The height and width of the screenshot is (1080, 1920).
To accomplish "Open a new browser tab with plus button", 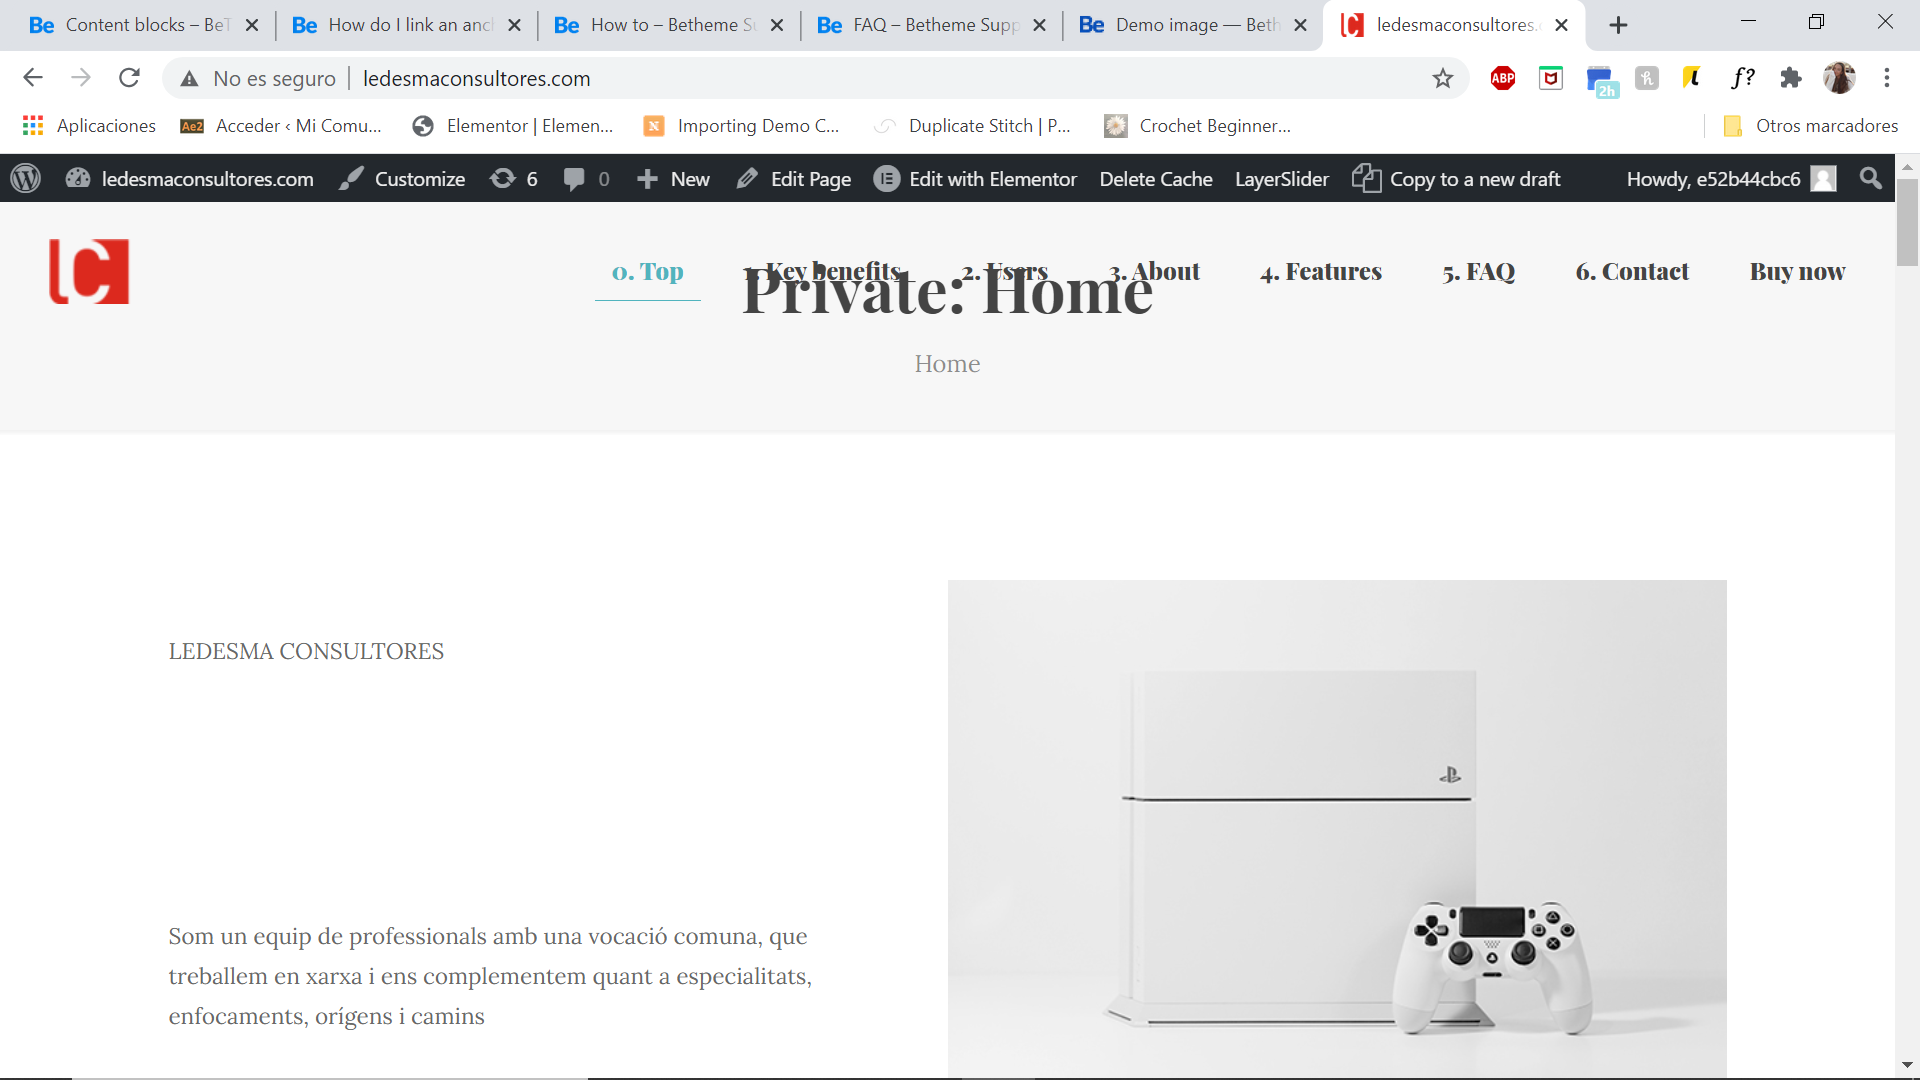I will [x=1618, y=25].
